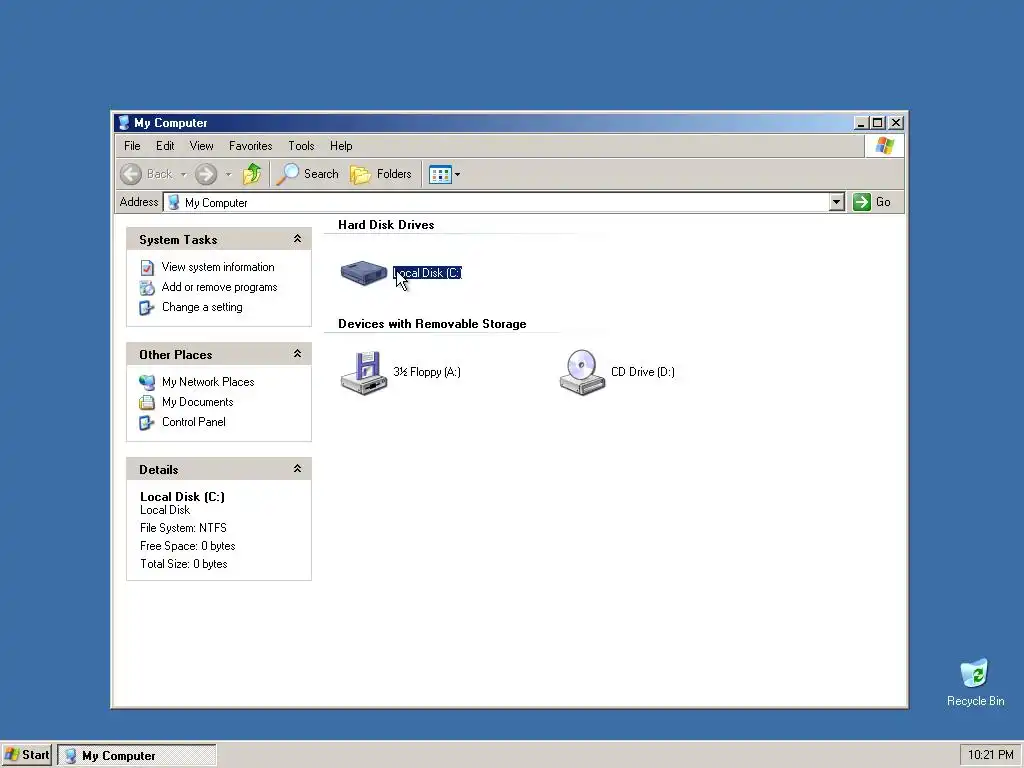Viewport: 1024px width, 768px height.
Task: Click the CD Drive (D:) label
Action: tap(643, 372)
